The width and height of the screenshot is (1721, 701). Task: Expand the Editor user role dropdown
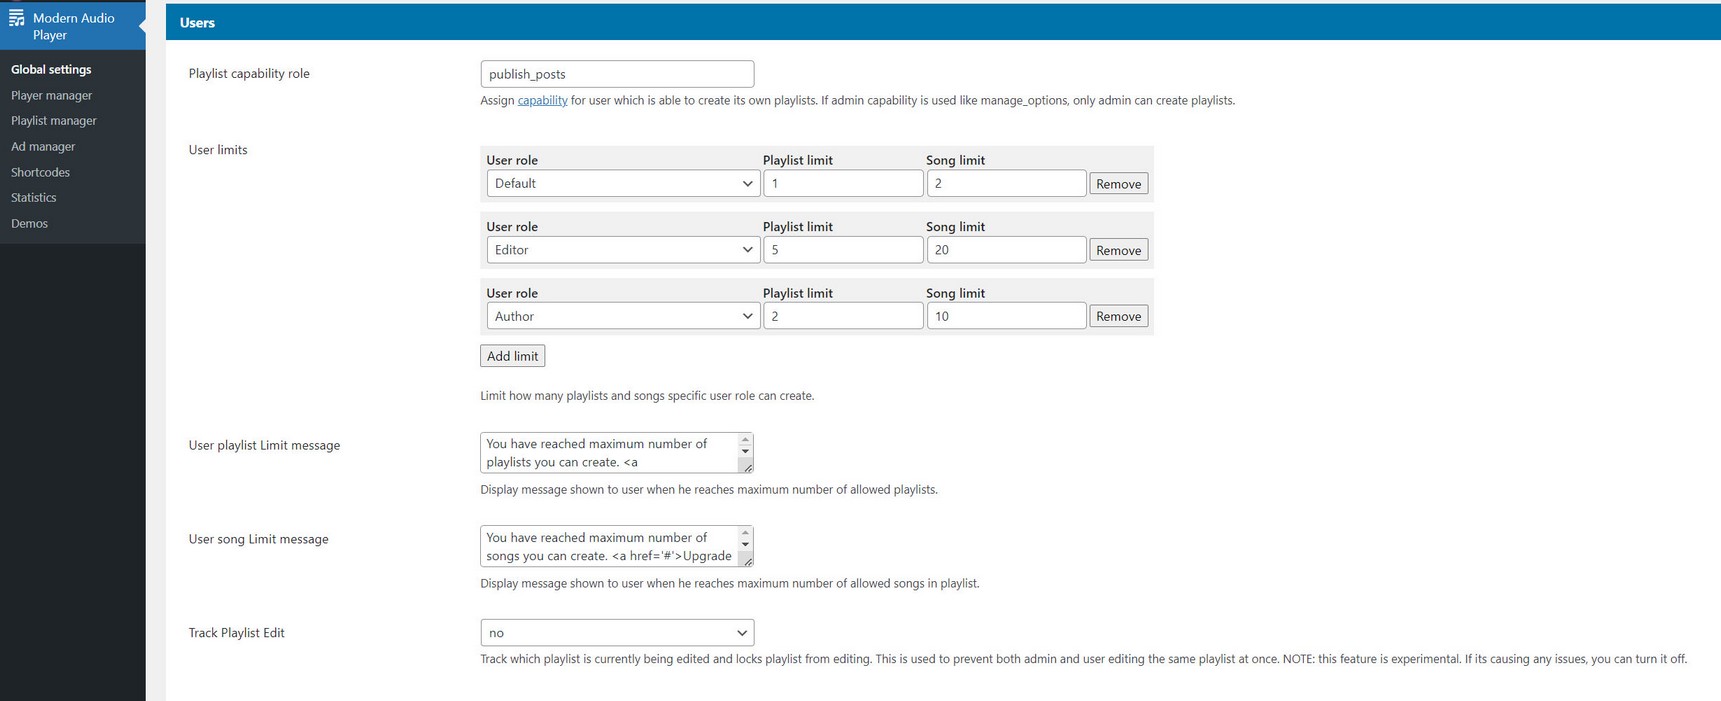point(622,250)
